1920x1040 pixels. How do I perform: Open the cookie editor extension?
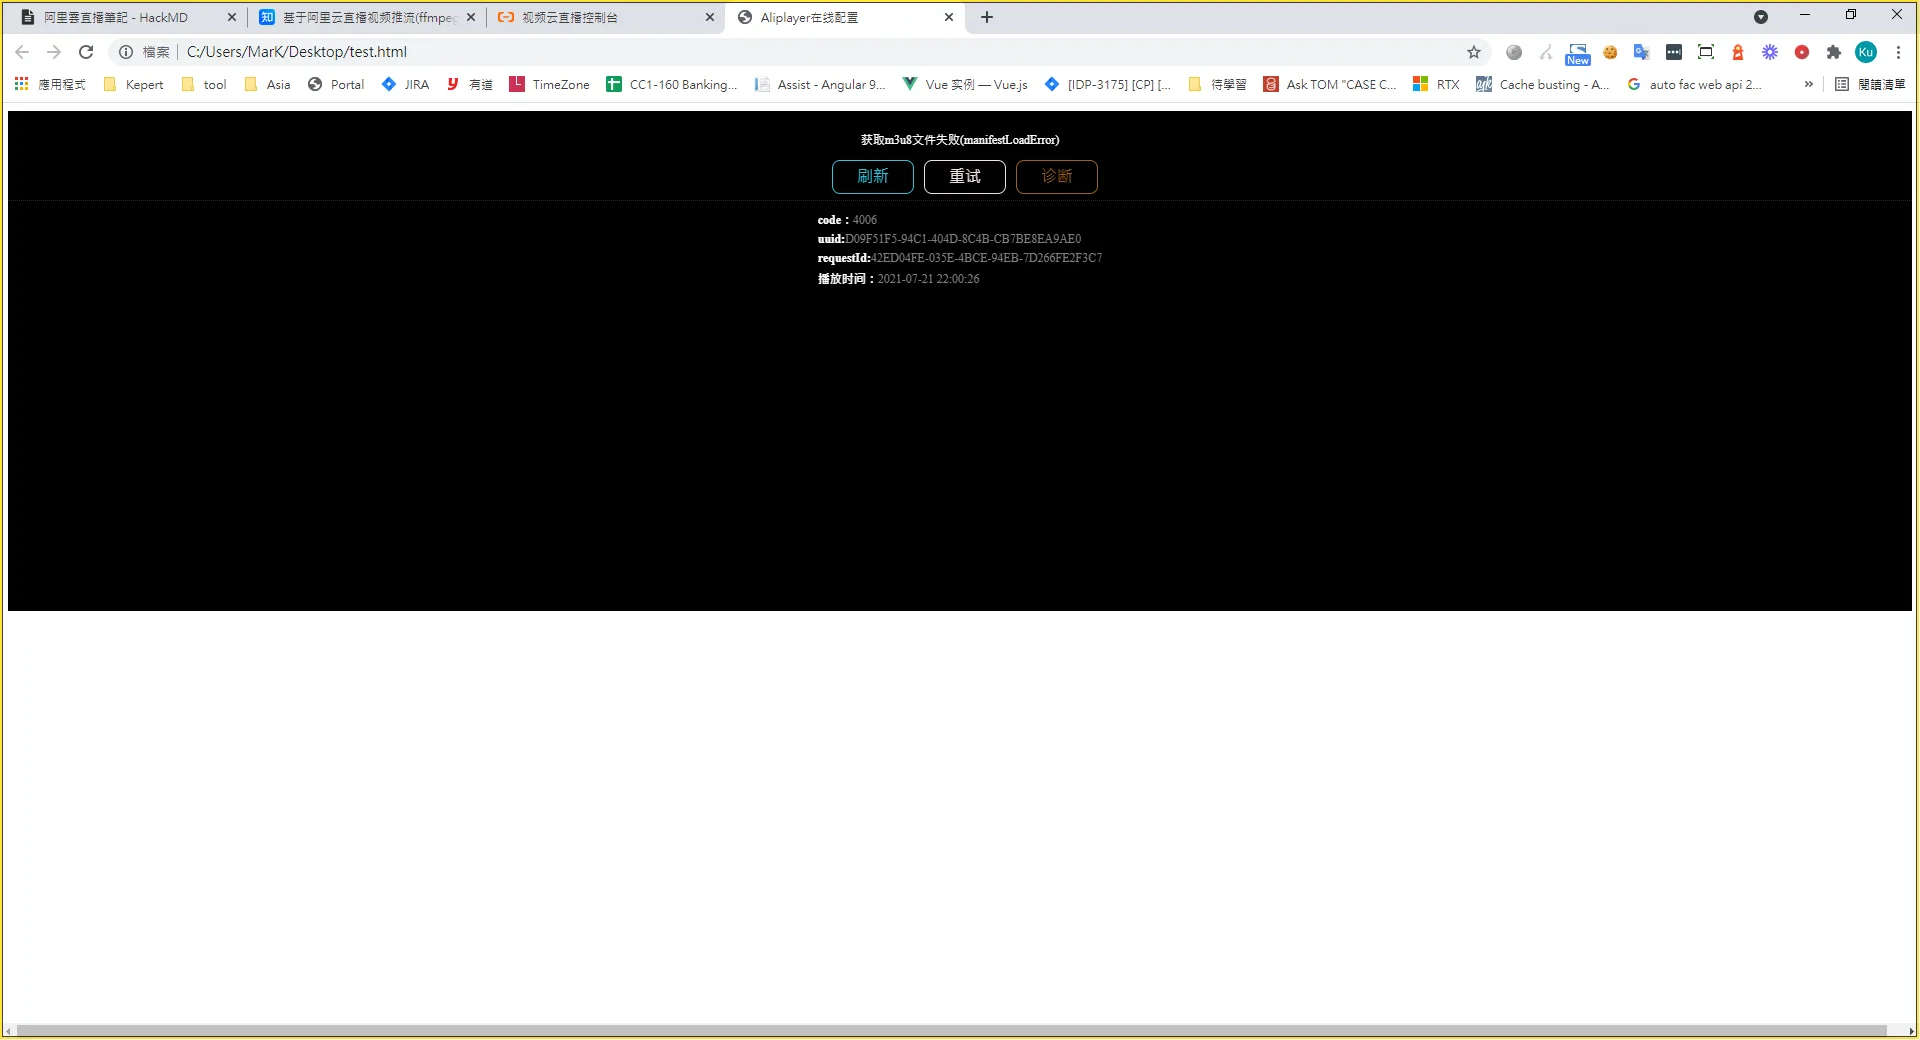pyautogui.click(x=1610, y=52)
